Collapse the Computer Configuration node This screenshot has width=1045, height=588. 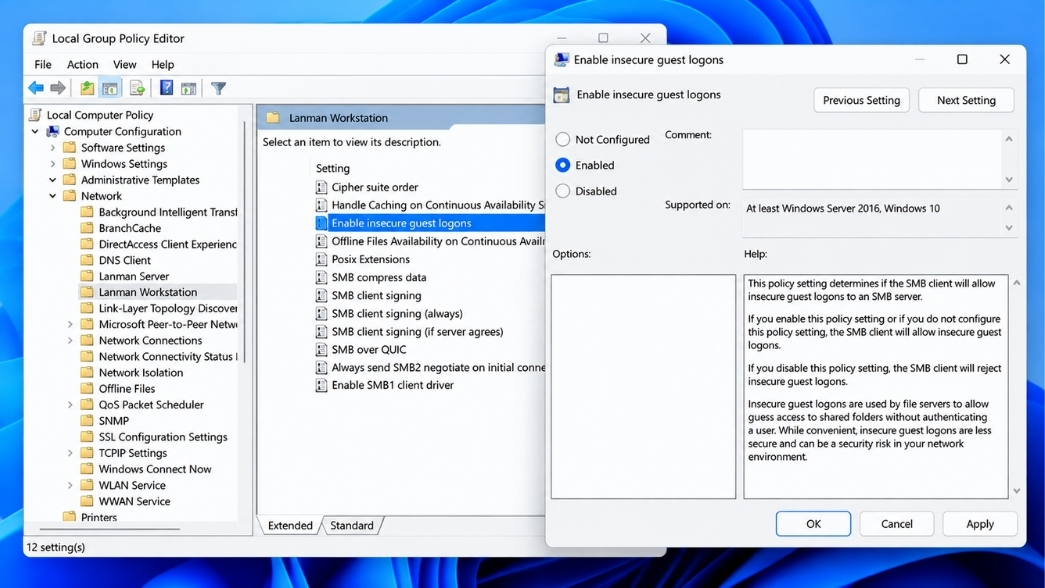point(35,131)
